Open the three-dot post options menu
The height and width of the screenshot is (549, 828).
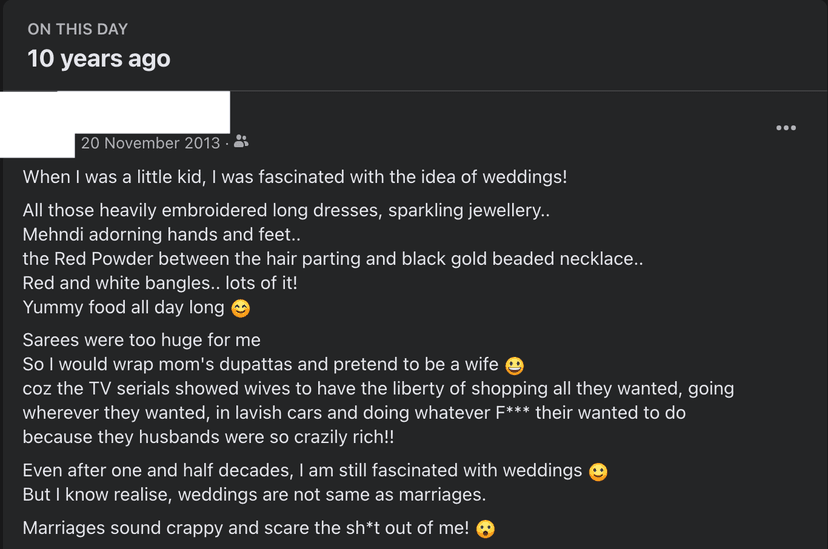(x=786, y=128)
